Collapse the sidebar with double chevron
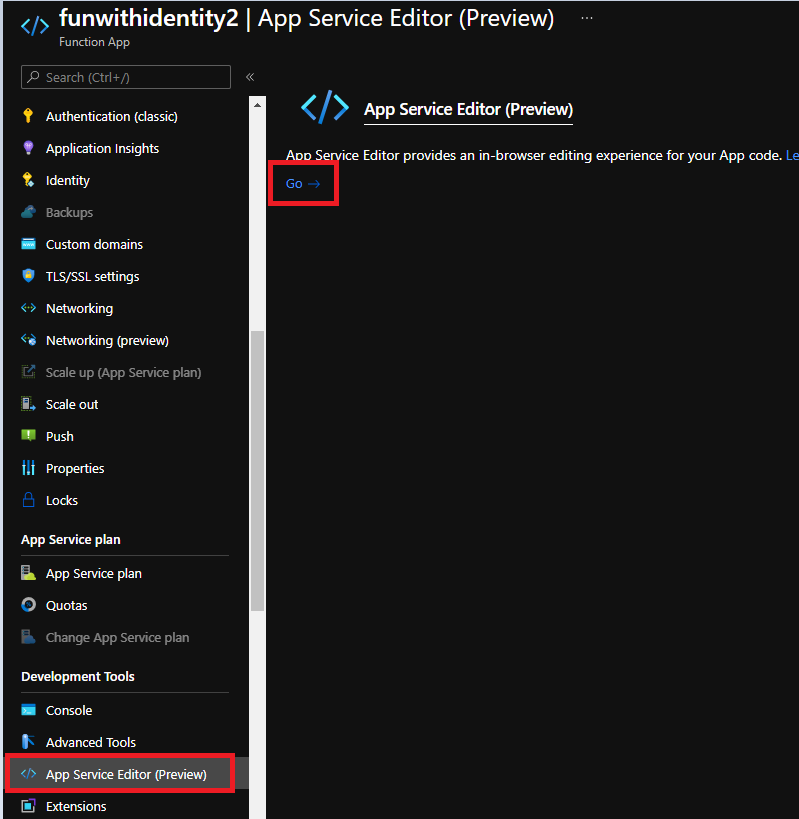 [250, 77]
